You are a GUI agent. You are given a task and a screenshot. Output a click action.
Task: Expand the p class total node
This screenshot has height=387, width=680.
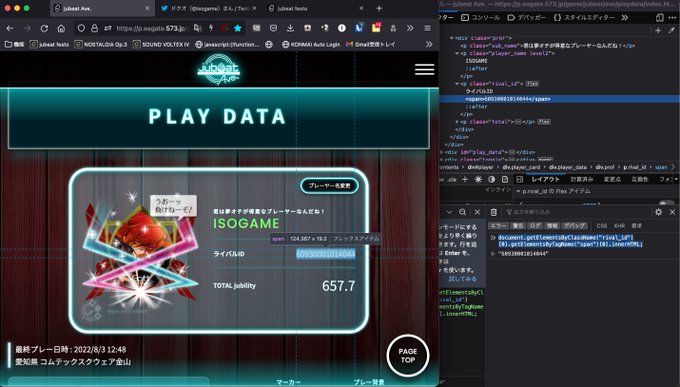457,122
